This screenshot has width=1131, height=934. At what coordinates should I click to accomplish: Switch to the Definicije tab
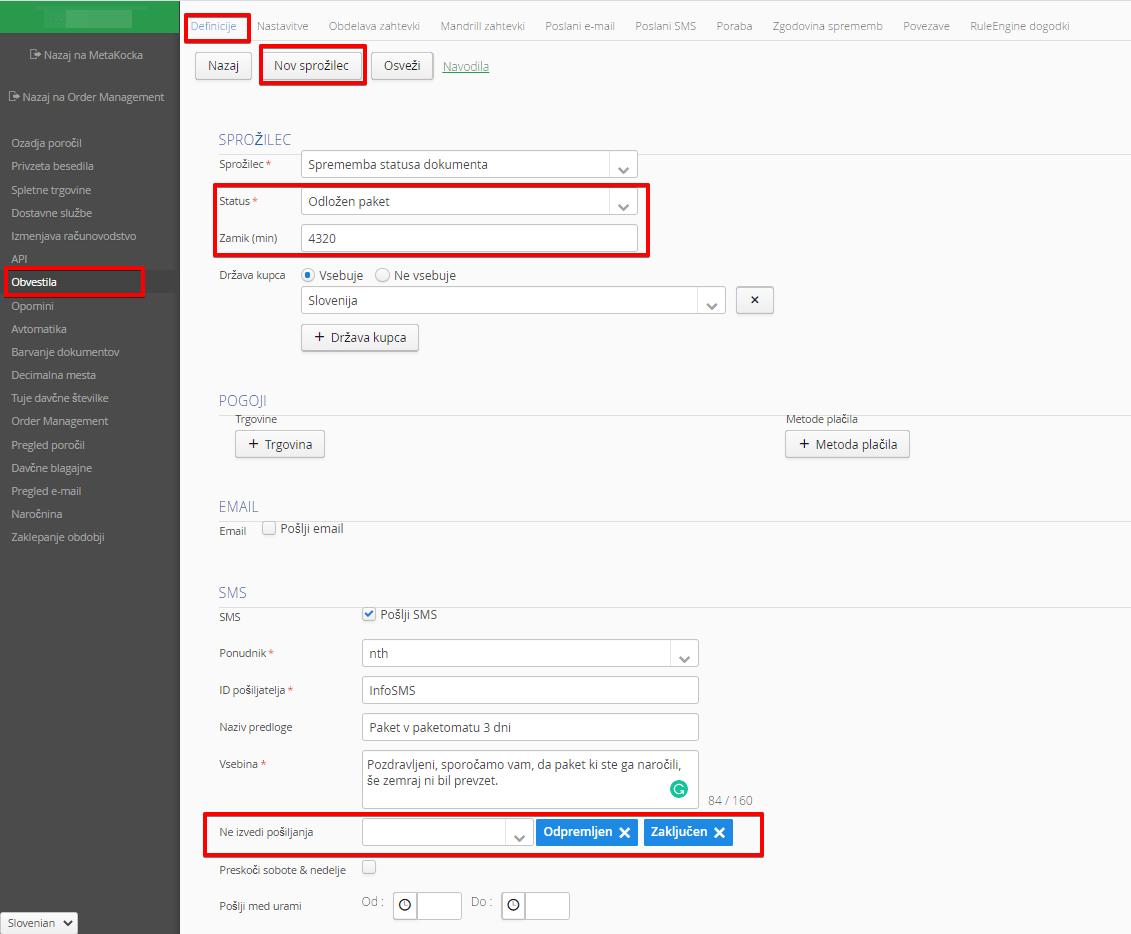pos(214,26)
